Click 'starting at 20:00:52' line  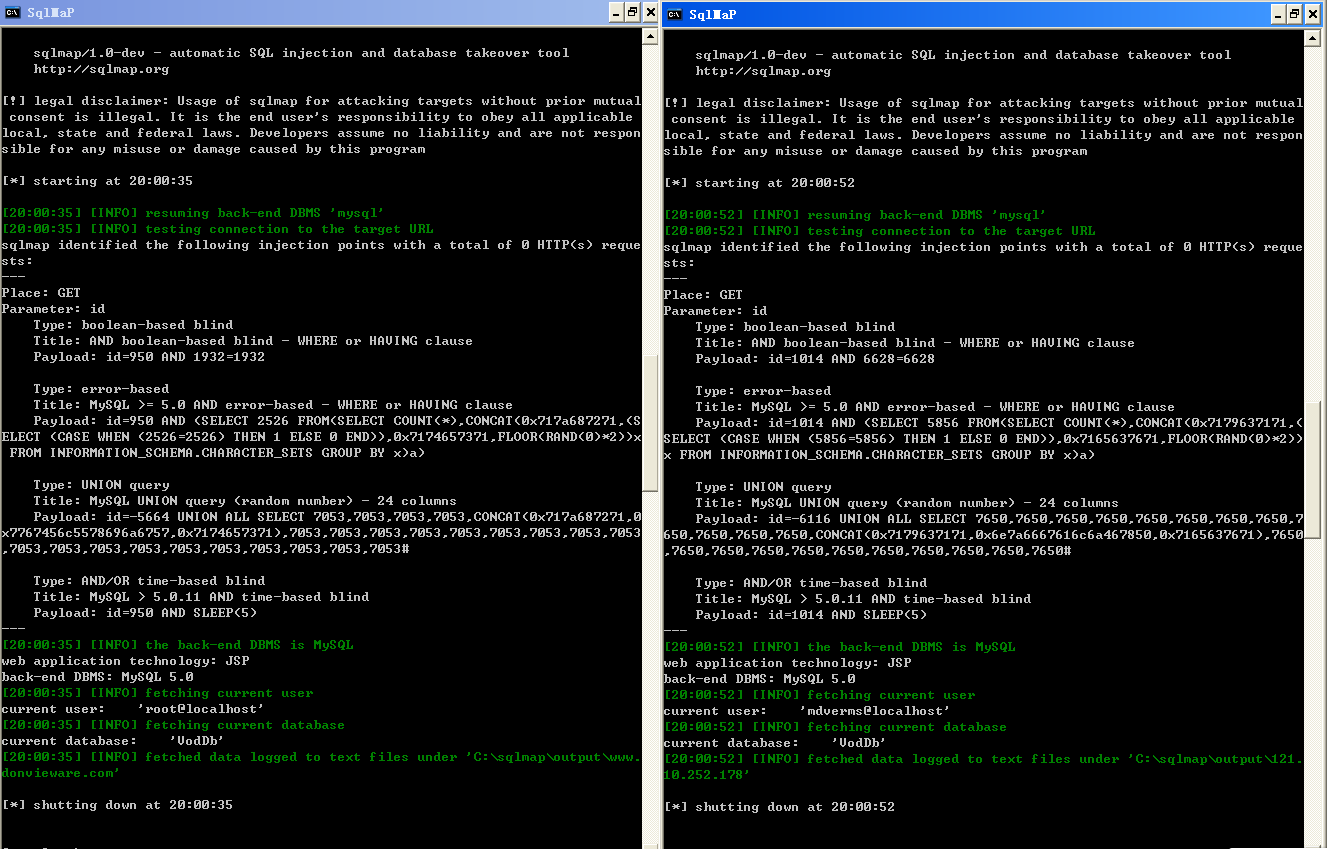[759, 183]
